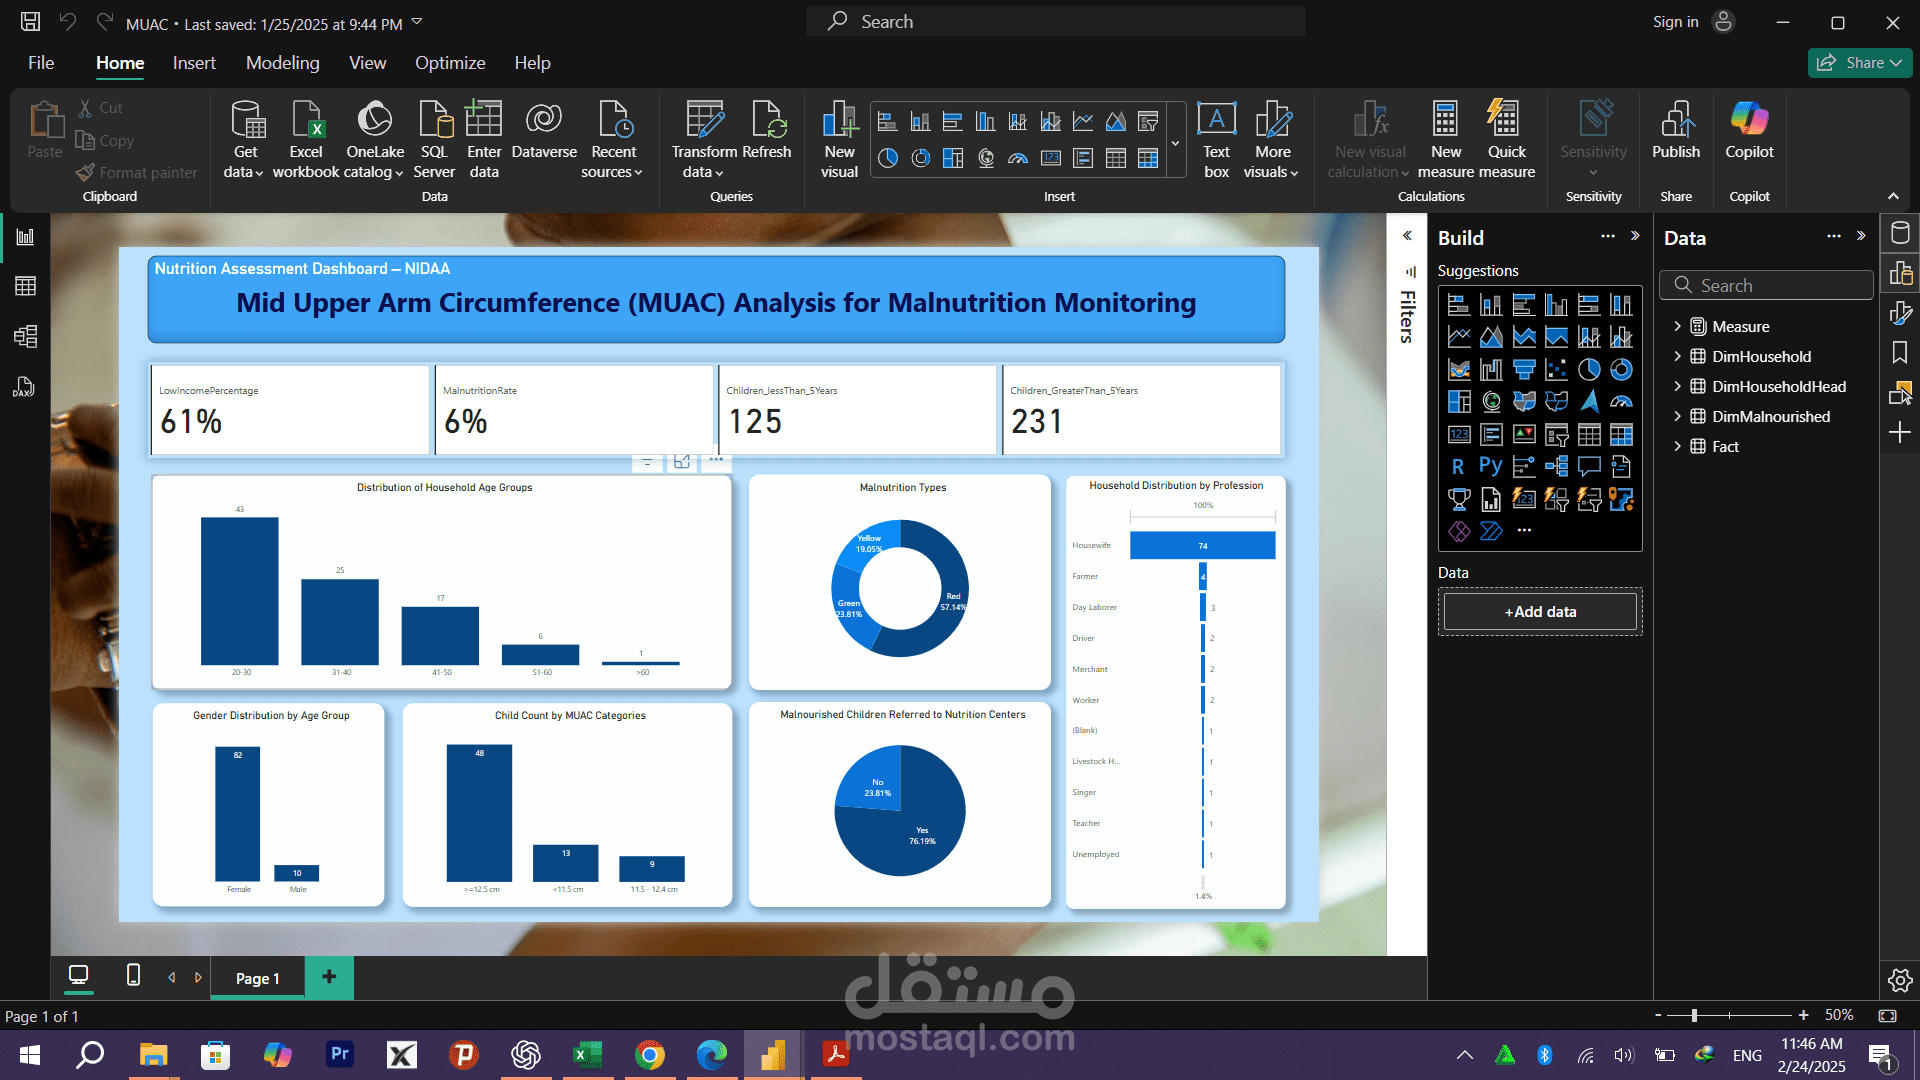Expand the DimHousehold table
The width and height of the screenshot is (1920, 1080).
click(1677, 357)
